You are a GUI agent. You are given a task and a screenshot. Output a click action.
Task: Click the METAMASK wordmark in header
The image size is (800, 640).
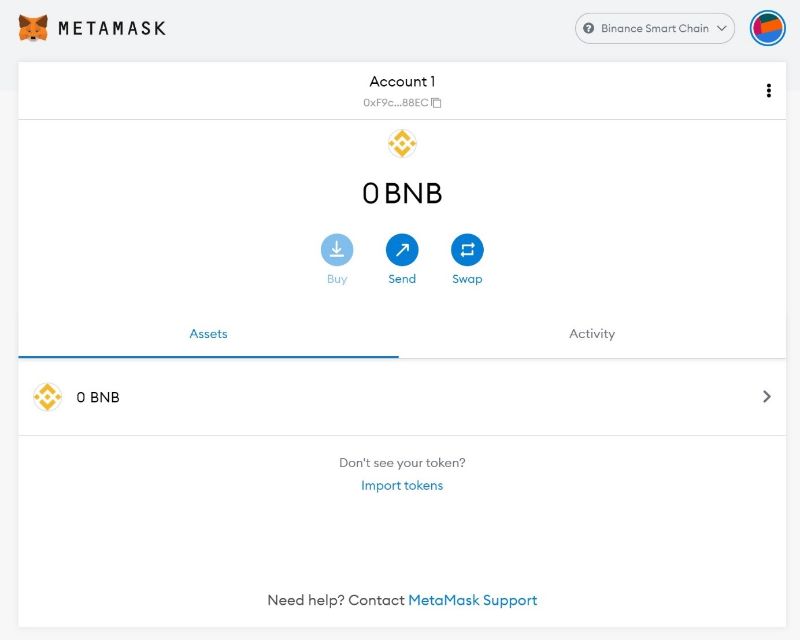point(112,28)
